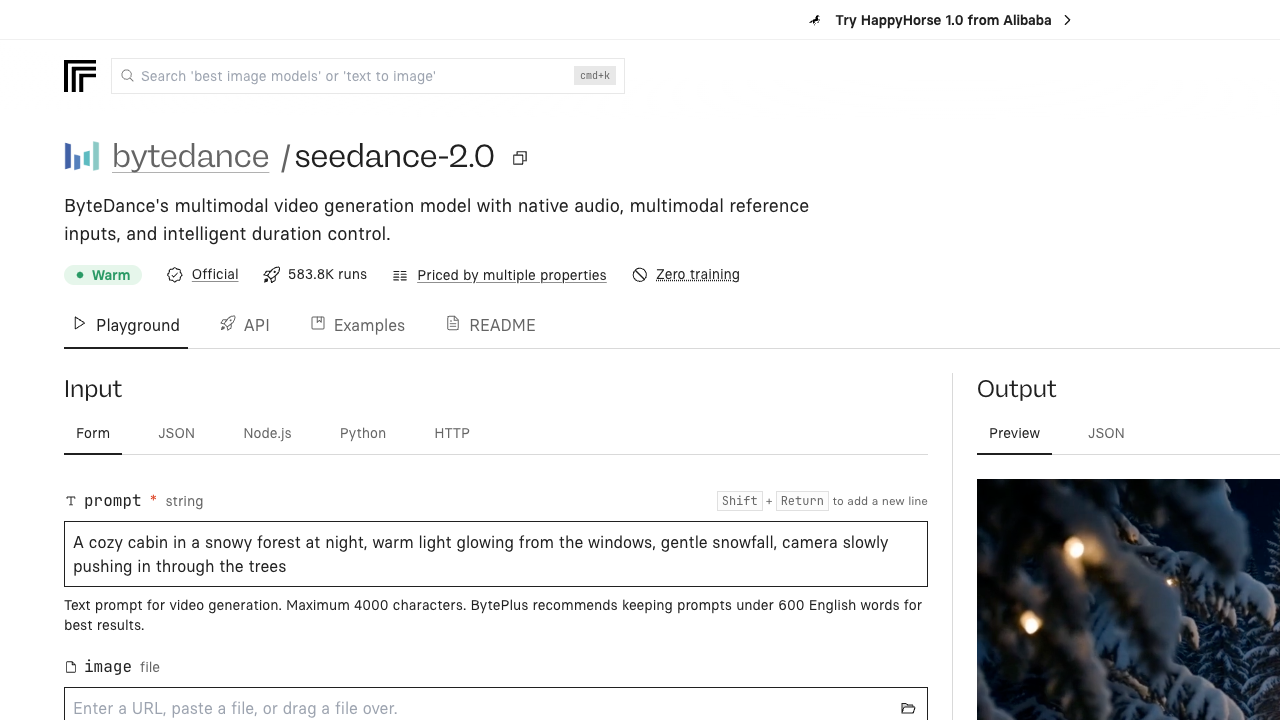This screenshot has height=720, width=1280.
Task: Switch input view to Node.js tab
Action: click(268, 433)
